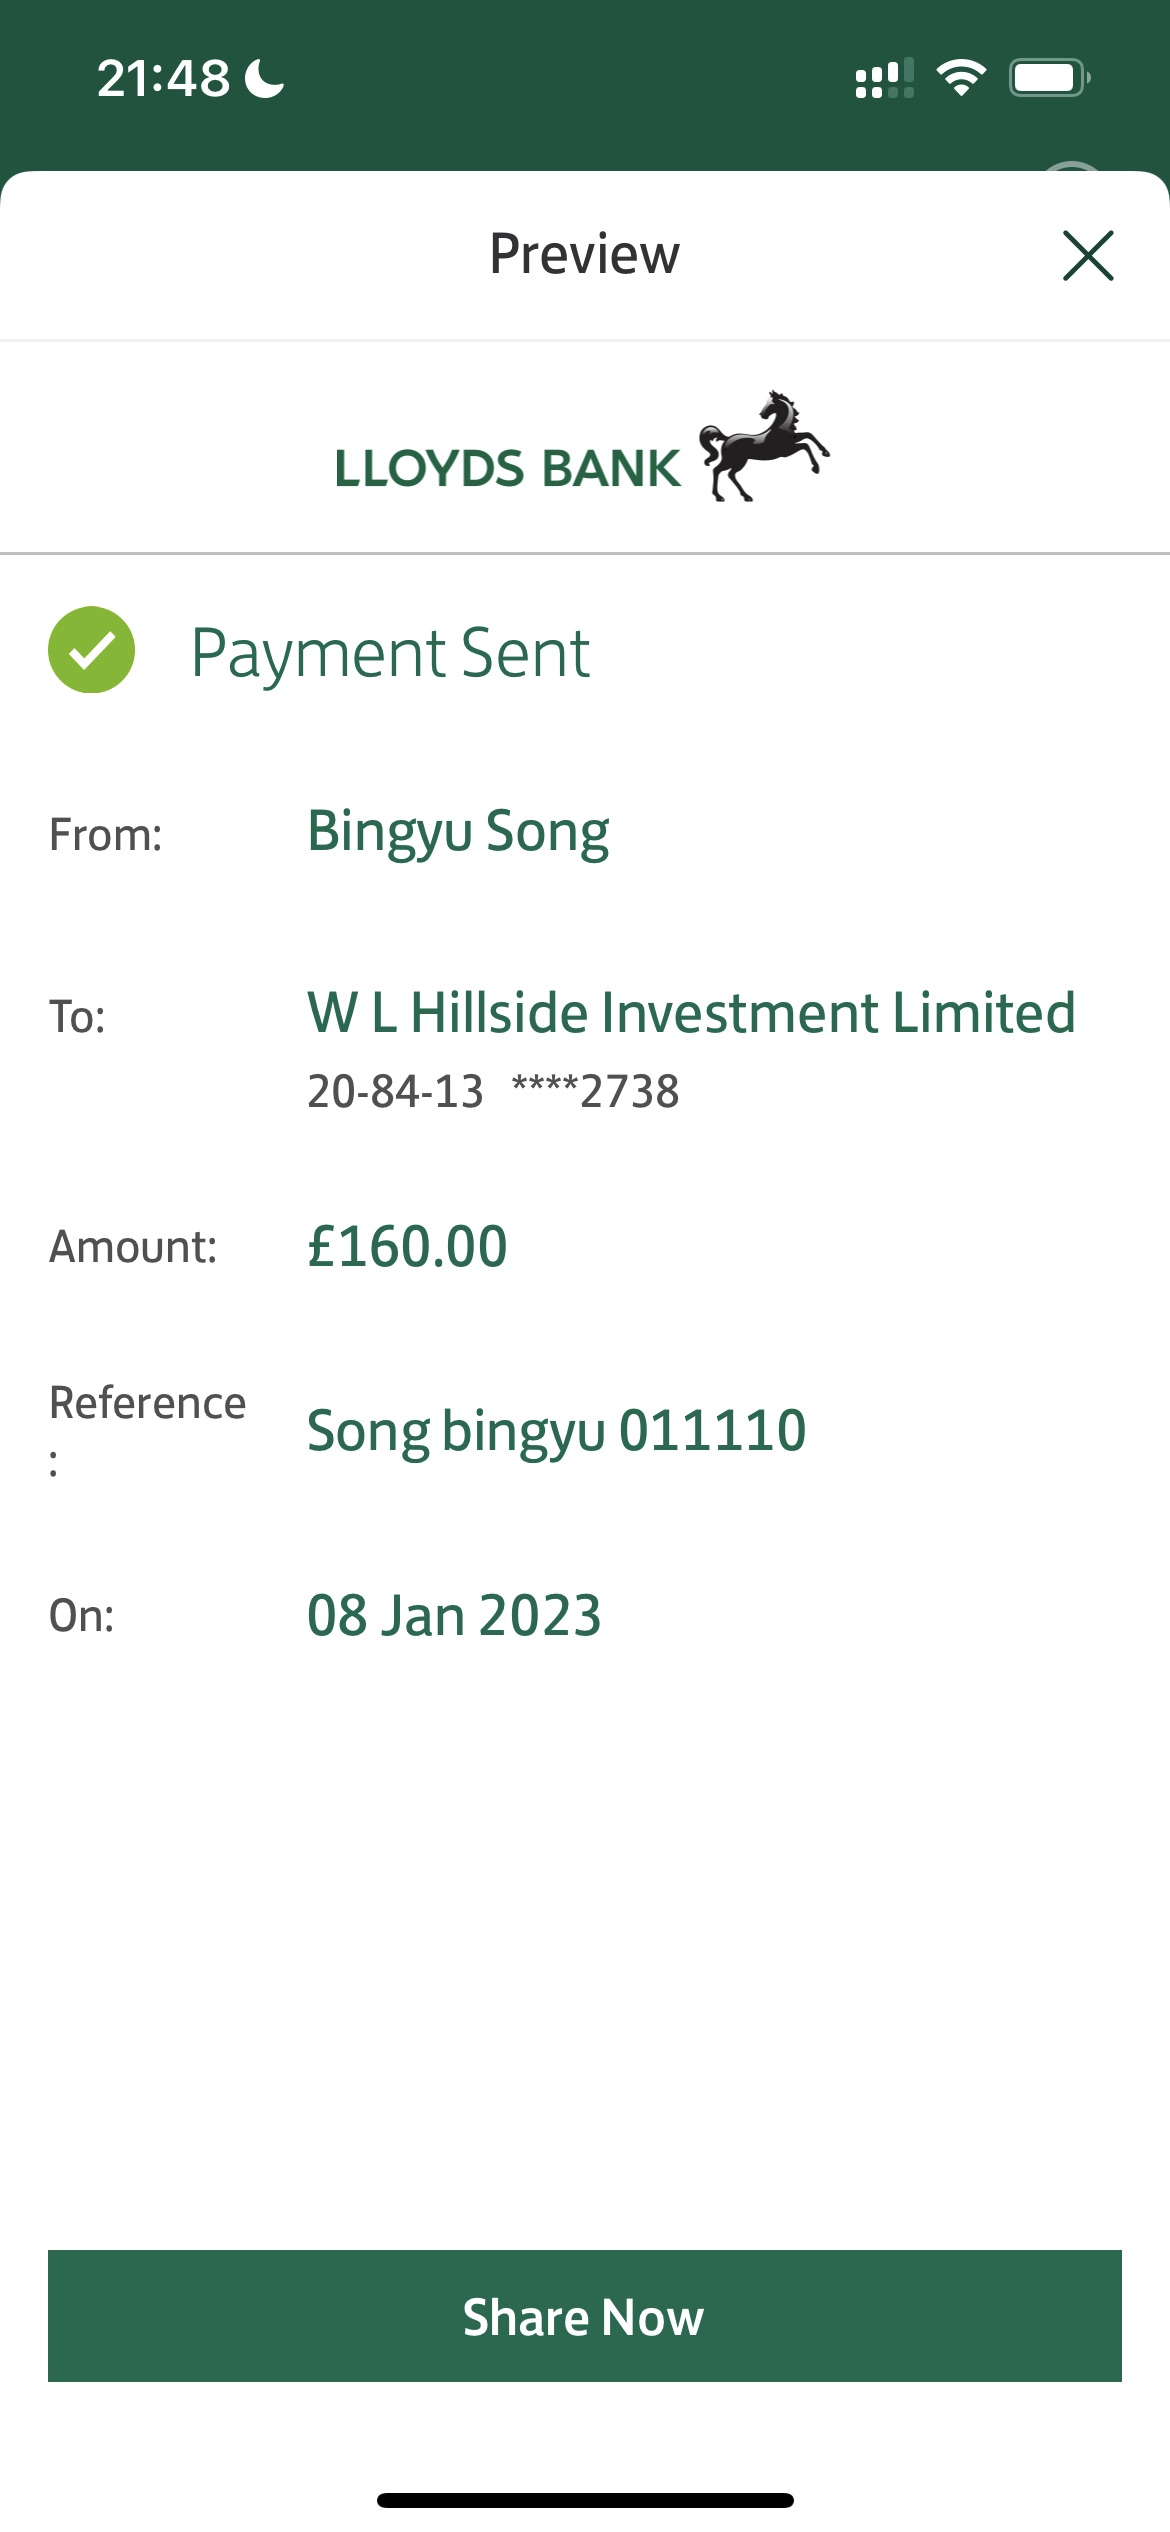Tap reference Song bingyu 011110
Image resolution: width=1170 pixels, height=2532 pixels.
pyautogui.click(x=556, y=1430)
